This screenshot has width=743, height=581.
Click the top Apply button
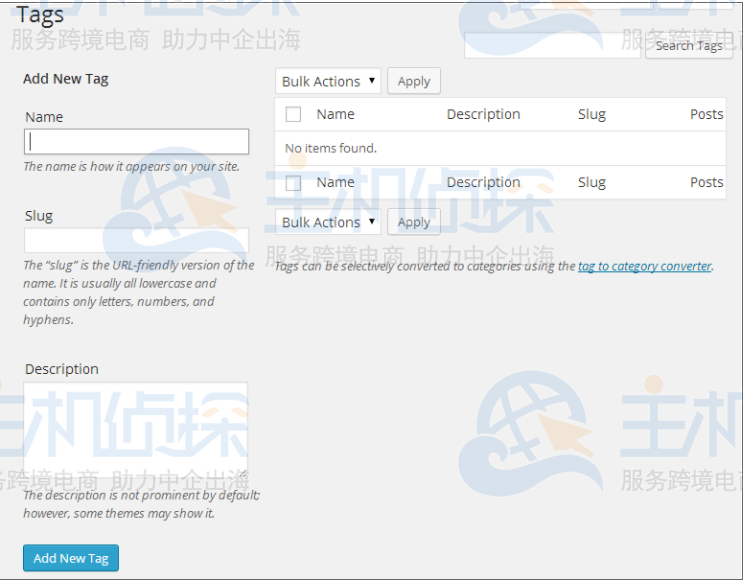pos(414,81)
